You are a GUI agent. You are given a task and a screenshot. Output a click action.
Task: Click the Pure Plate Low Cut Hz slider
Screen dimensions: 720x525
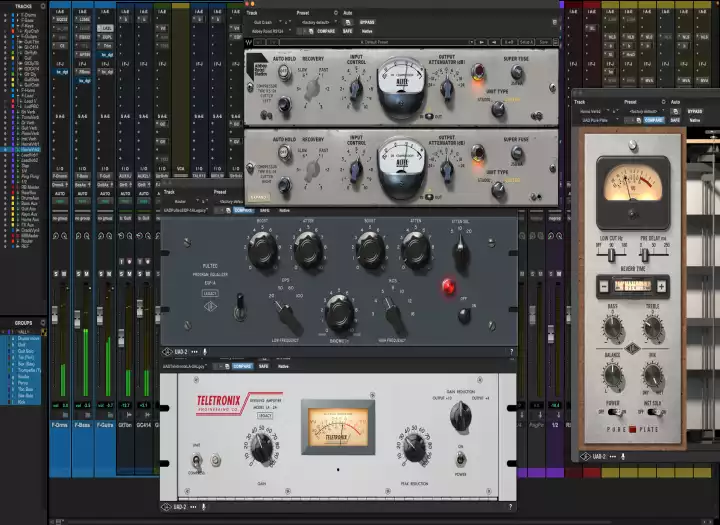click(611, 254)
